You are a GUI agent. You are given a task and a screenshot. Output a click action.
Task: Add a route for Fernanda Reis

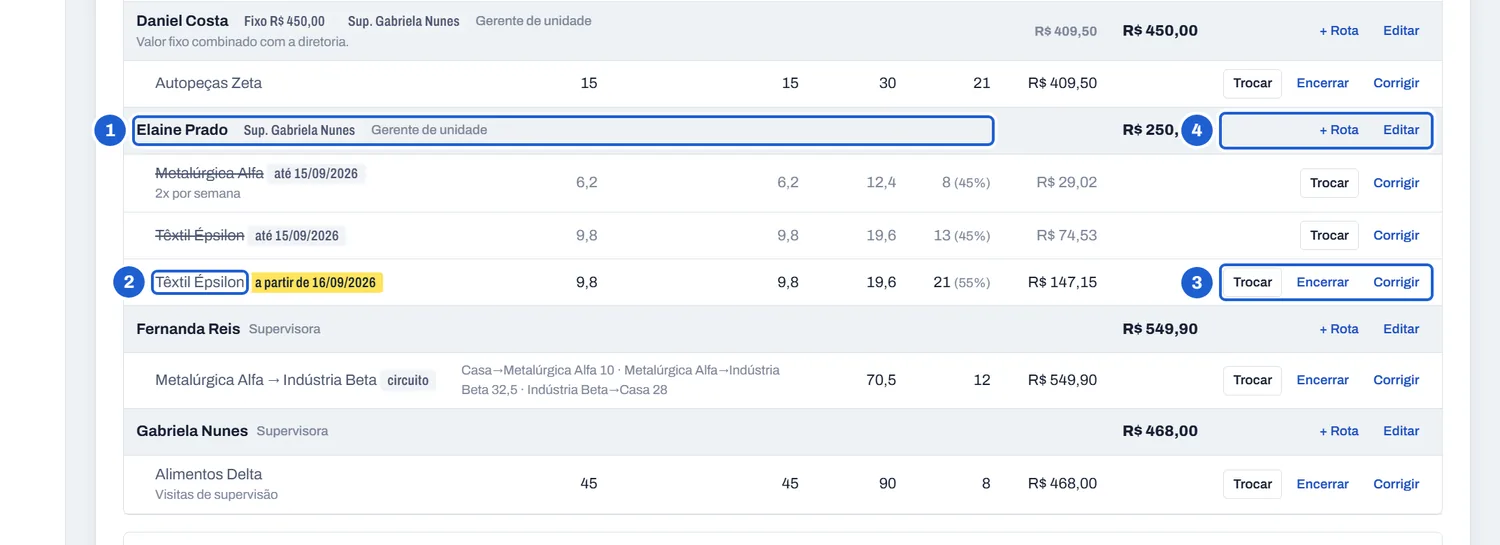[x=1339, y=329]
